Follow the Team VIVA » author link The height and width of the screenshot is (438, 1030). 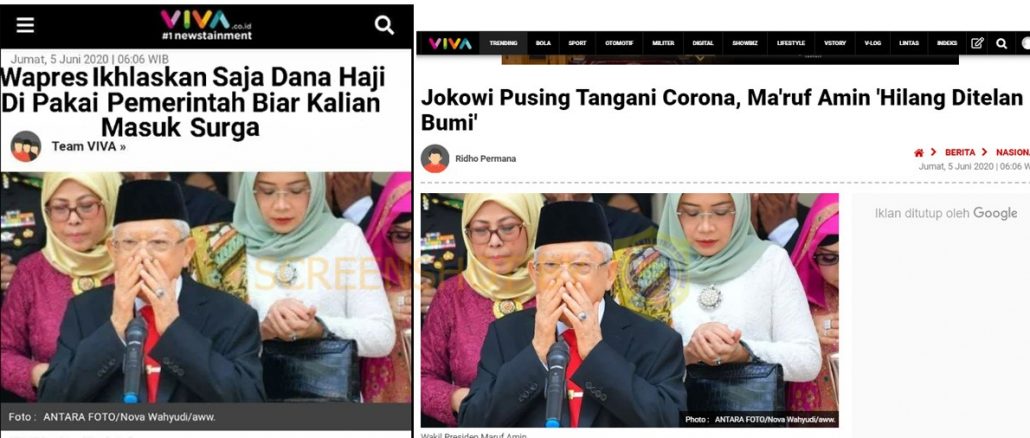pyautogui.click(x=89, y=146)
